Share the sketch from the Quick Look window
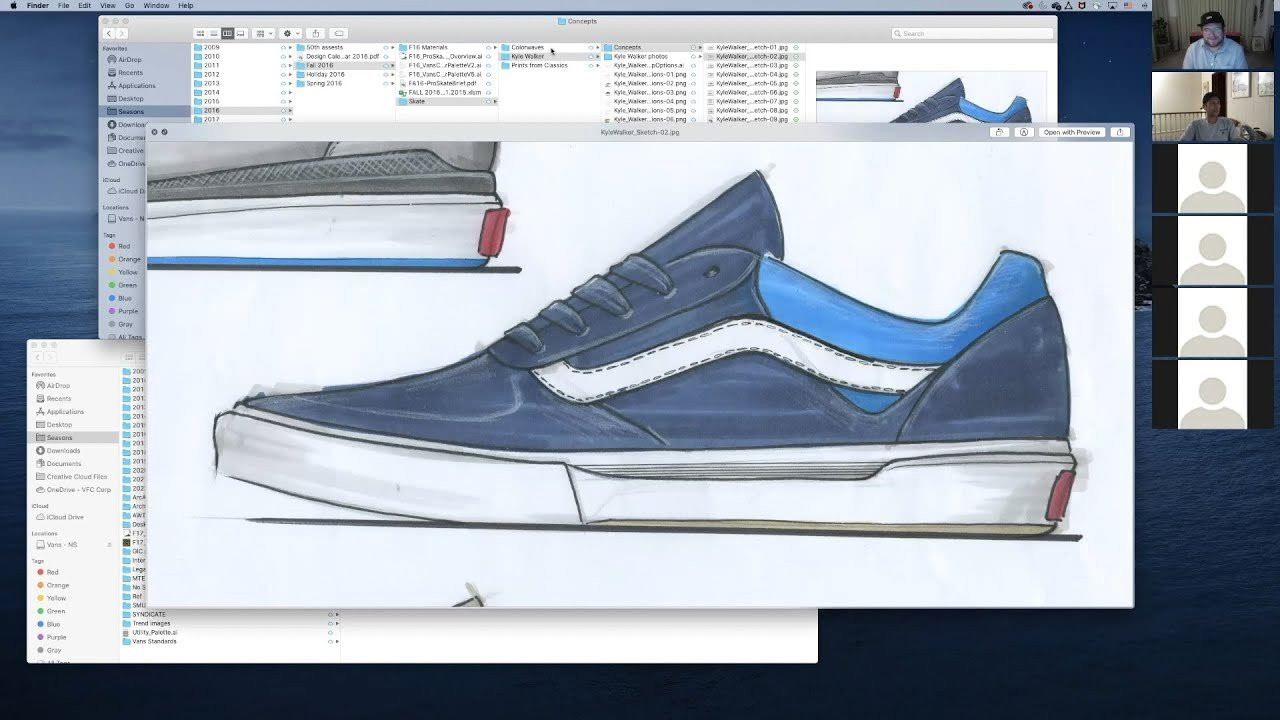This screenshot has width=1280, height=720. [1121, 132]
